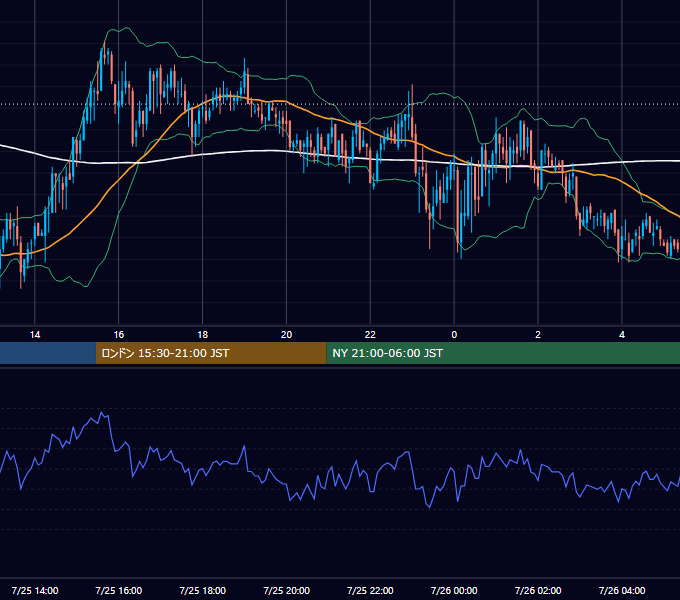
Task: Click the 2 hour axis label
Action: click(538, 335)
